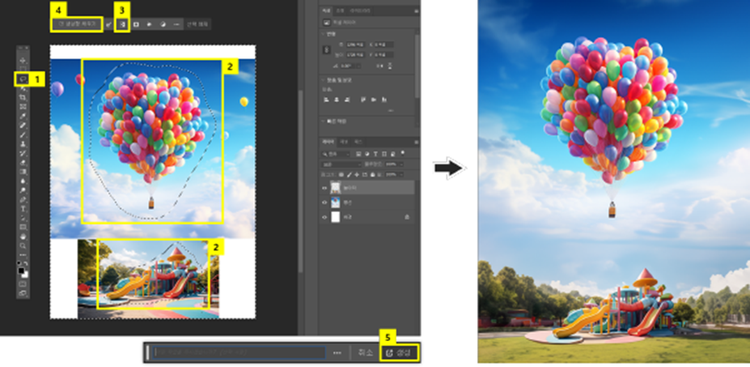Select the History Brush tool

coord(23,153)
